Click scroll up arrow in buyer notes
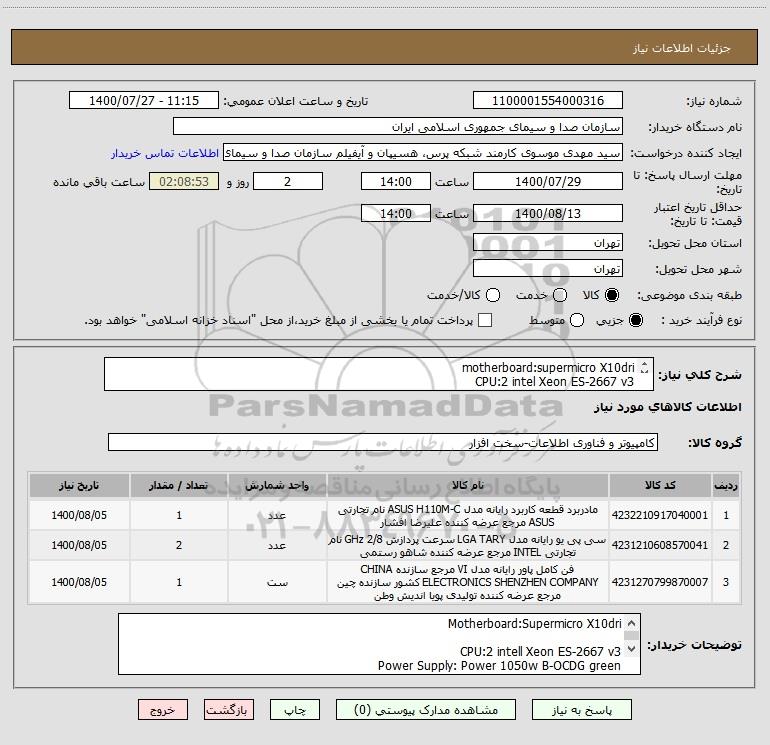Screen dimensions: 770x745 632,624
